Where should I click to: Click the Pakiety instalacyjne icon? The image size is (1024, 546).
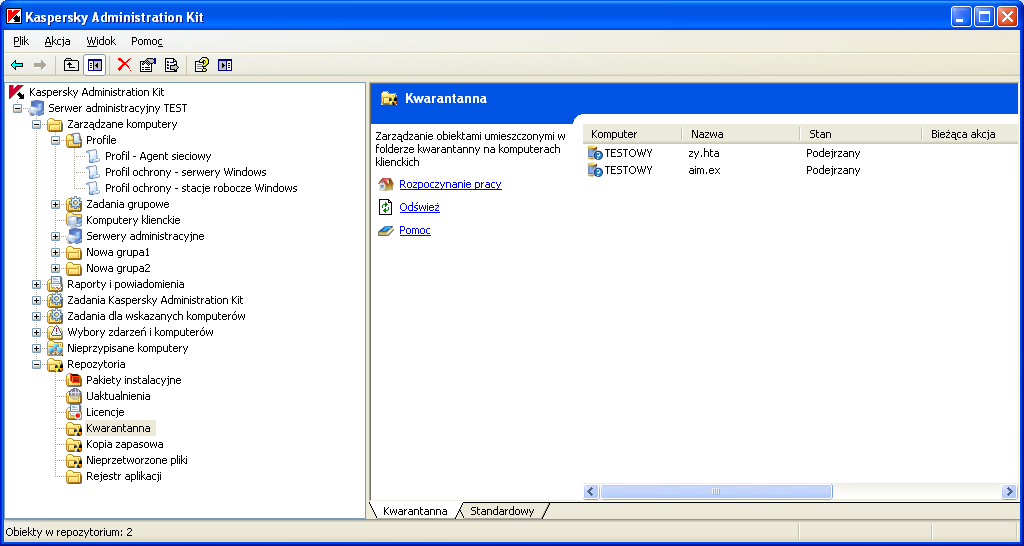coord(74,380)
